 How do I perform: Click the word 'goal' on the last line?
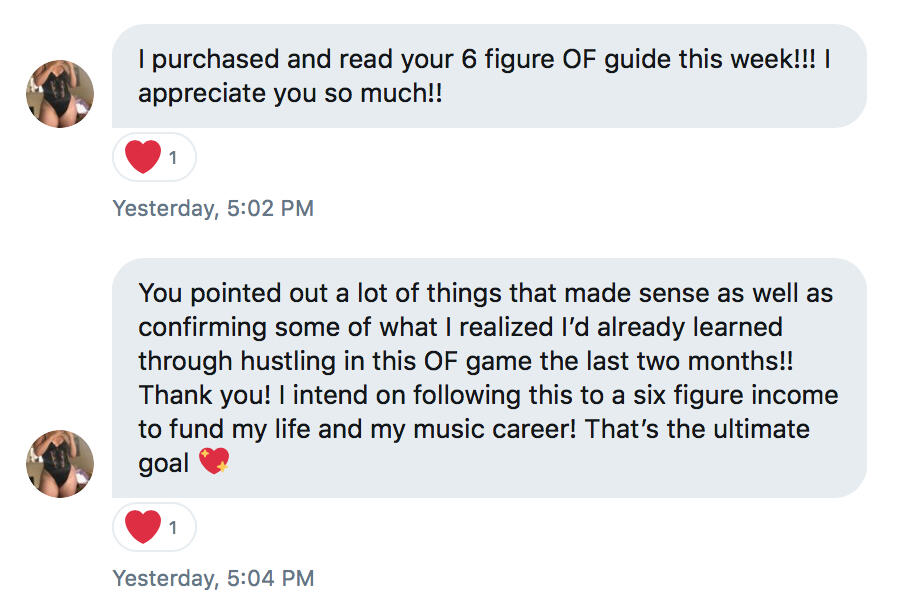tap(164, 463)
